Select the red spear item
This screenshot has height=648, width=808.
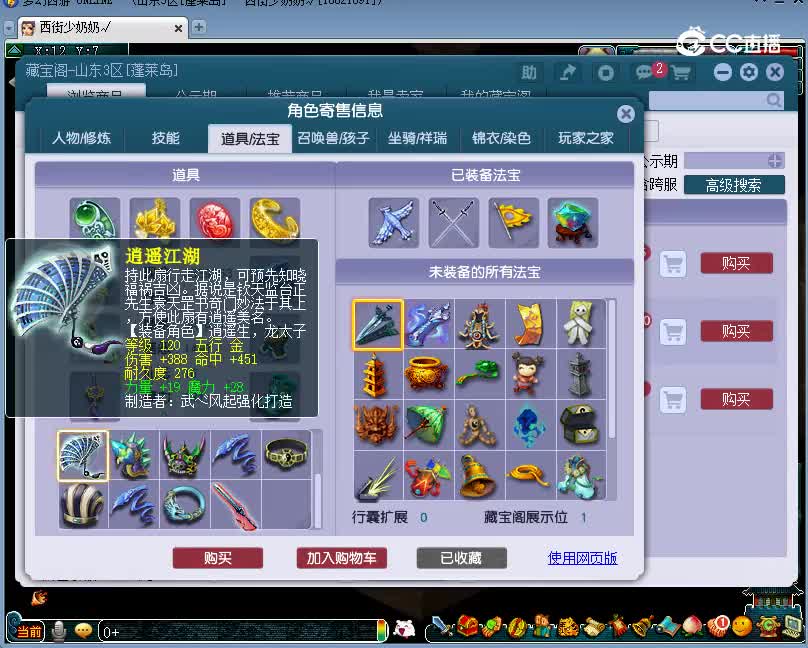[235, 505]
